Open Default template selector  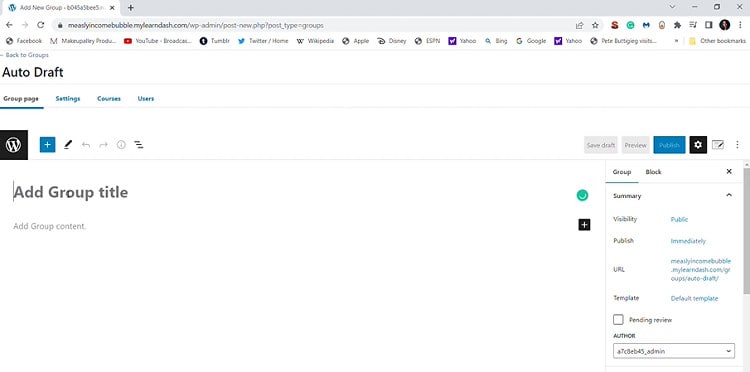point(694,298)
